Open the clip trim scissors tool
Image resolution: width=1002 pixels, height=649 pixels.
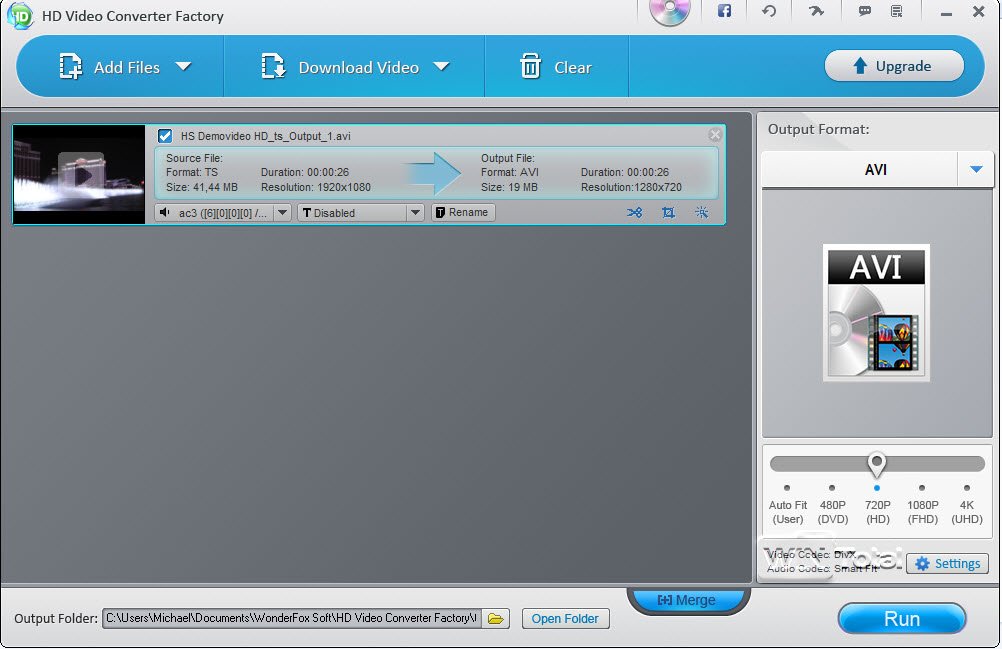point(635,212)
